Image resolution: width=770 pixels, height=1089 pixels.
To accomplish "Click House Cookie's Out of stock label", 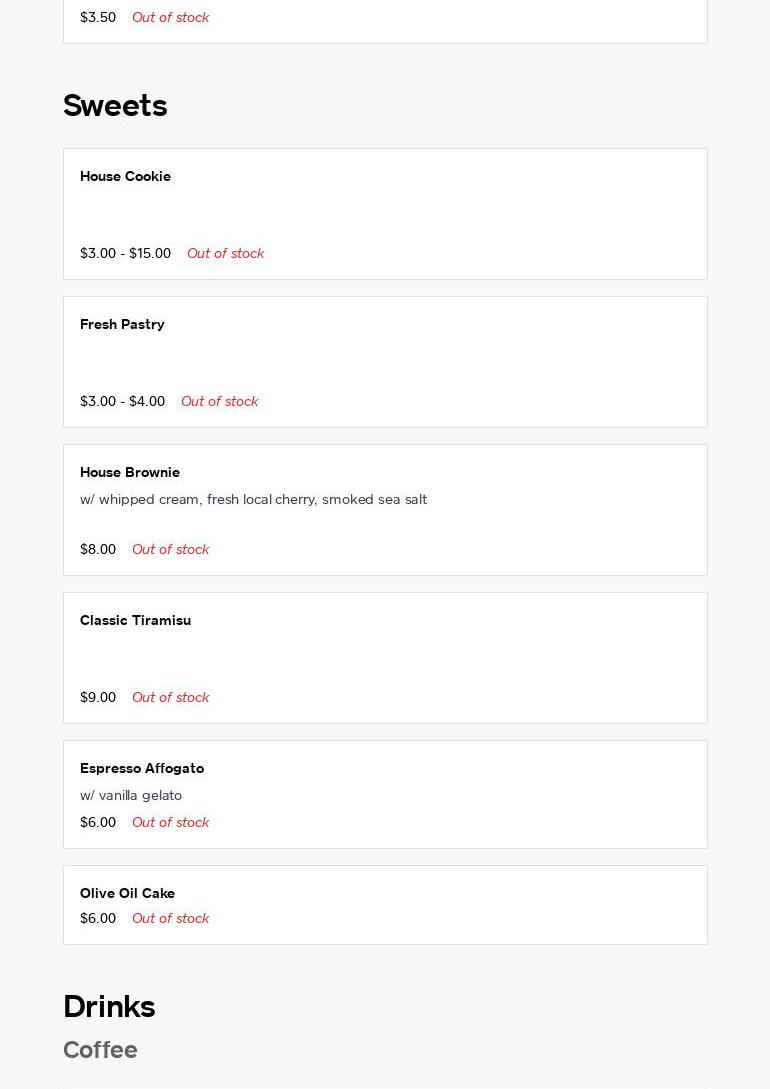I will point(225,254).
